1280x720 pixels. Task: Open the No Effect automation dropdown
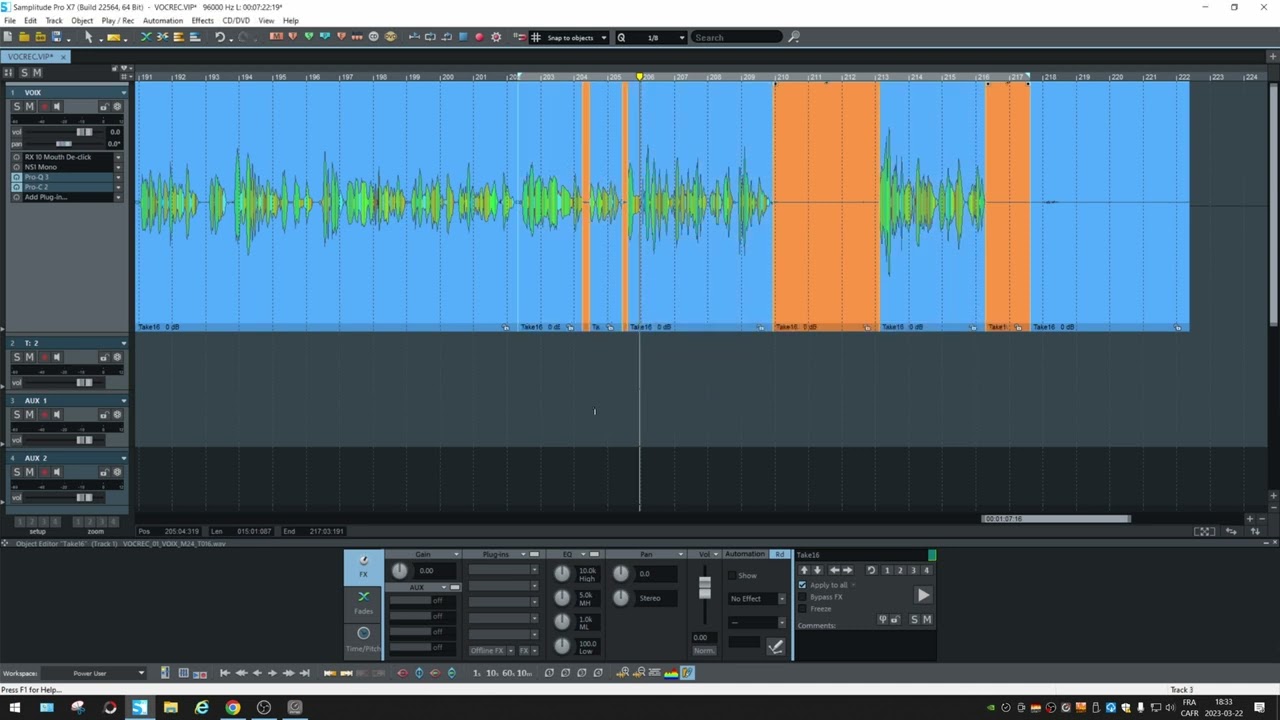click(782, 598)
